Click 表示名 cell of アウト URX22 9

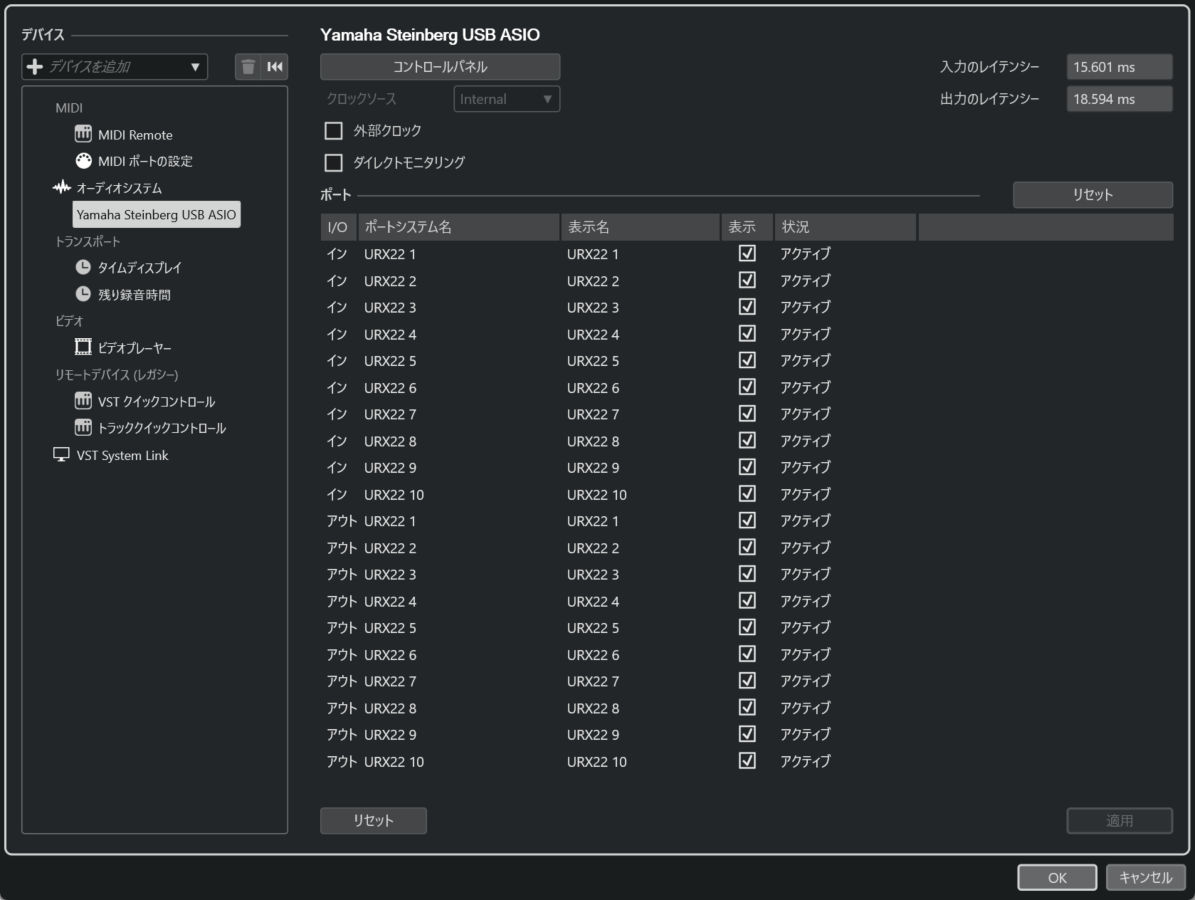click(593, 735)
